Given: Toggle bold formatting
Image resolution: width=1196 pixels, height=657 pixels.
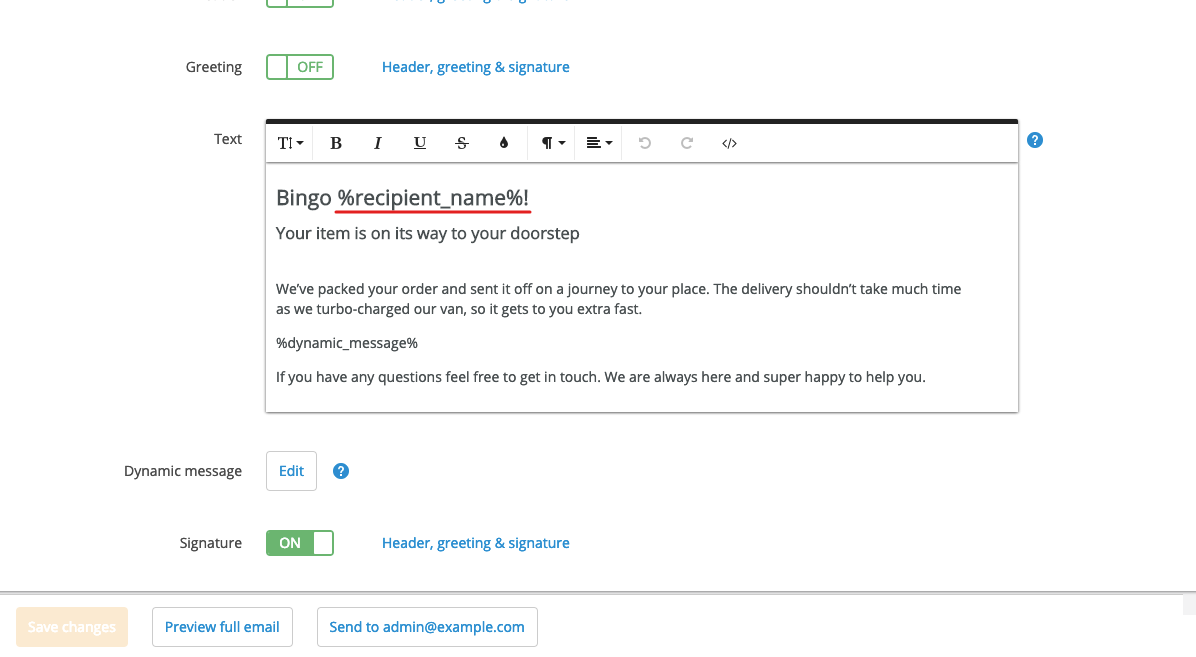Looking at the screenshot, I should pyautogui.click(x=336, y=143).
